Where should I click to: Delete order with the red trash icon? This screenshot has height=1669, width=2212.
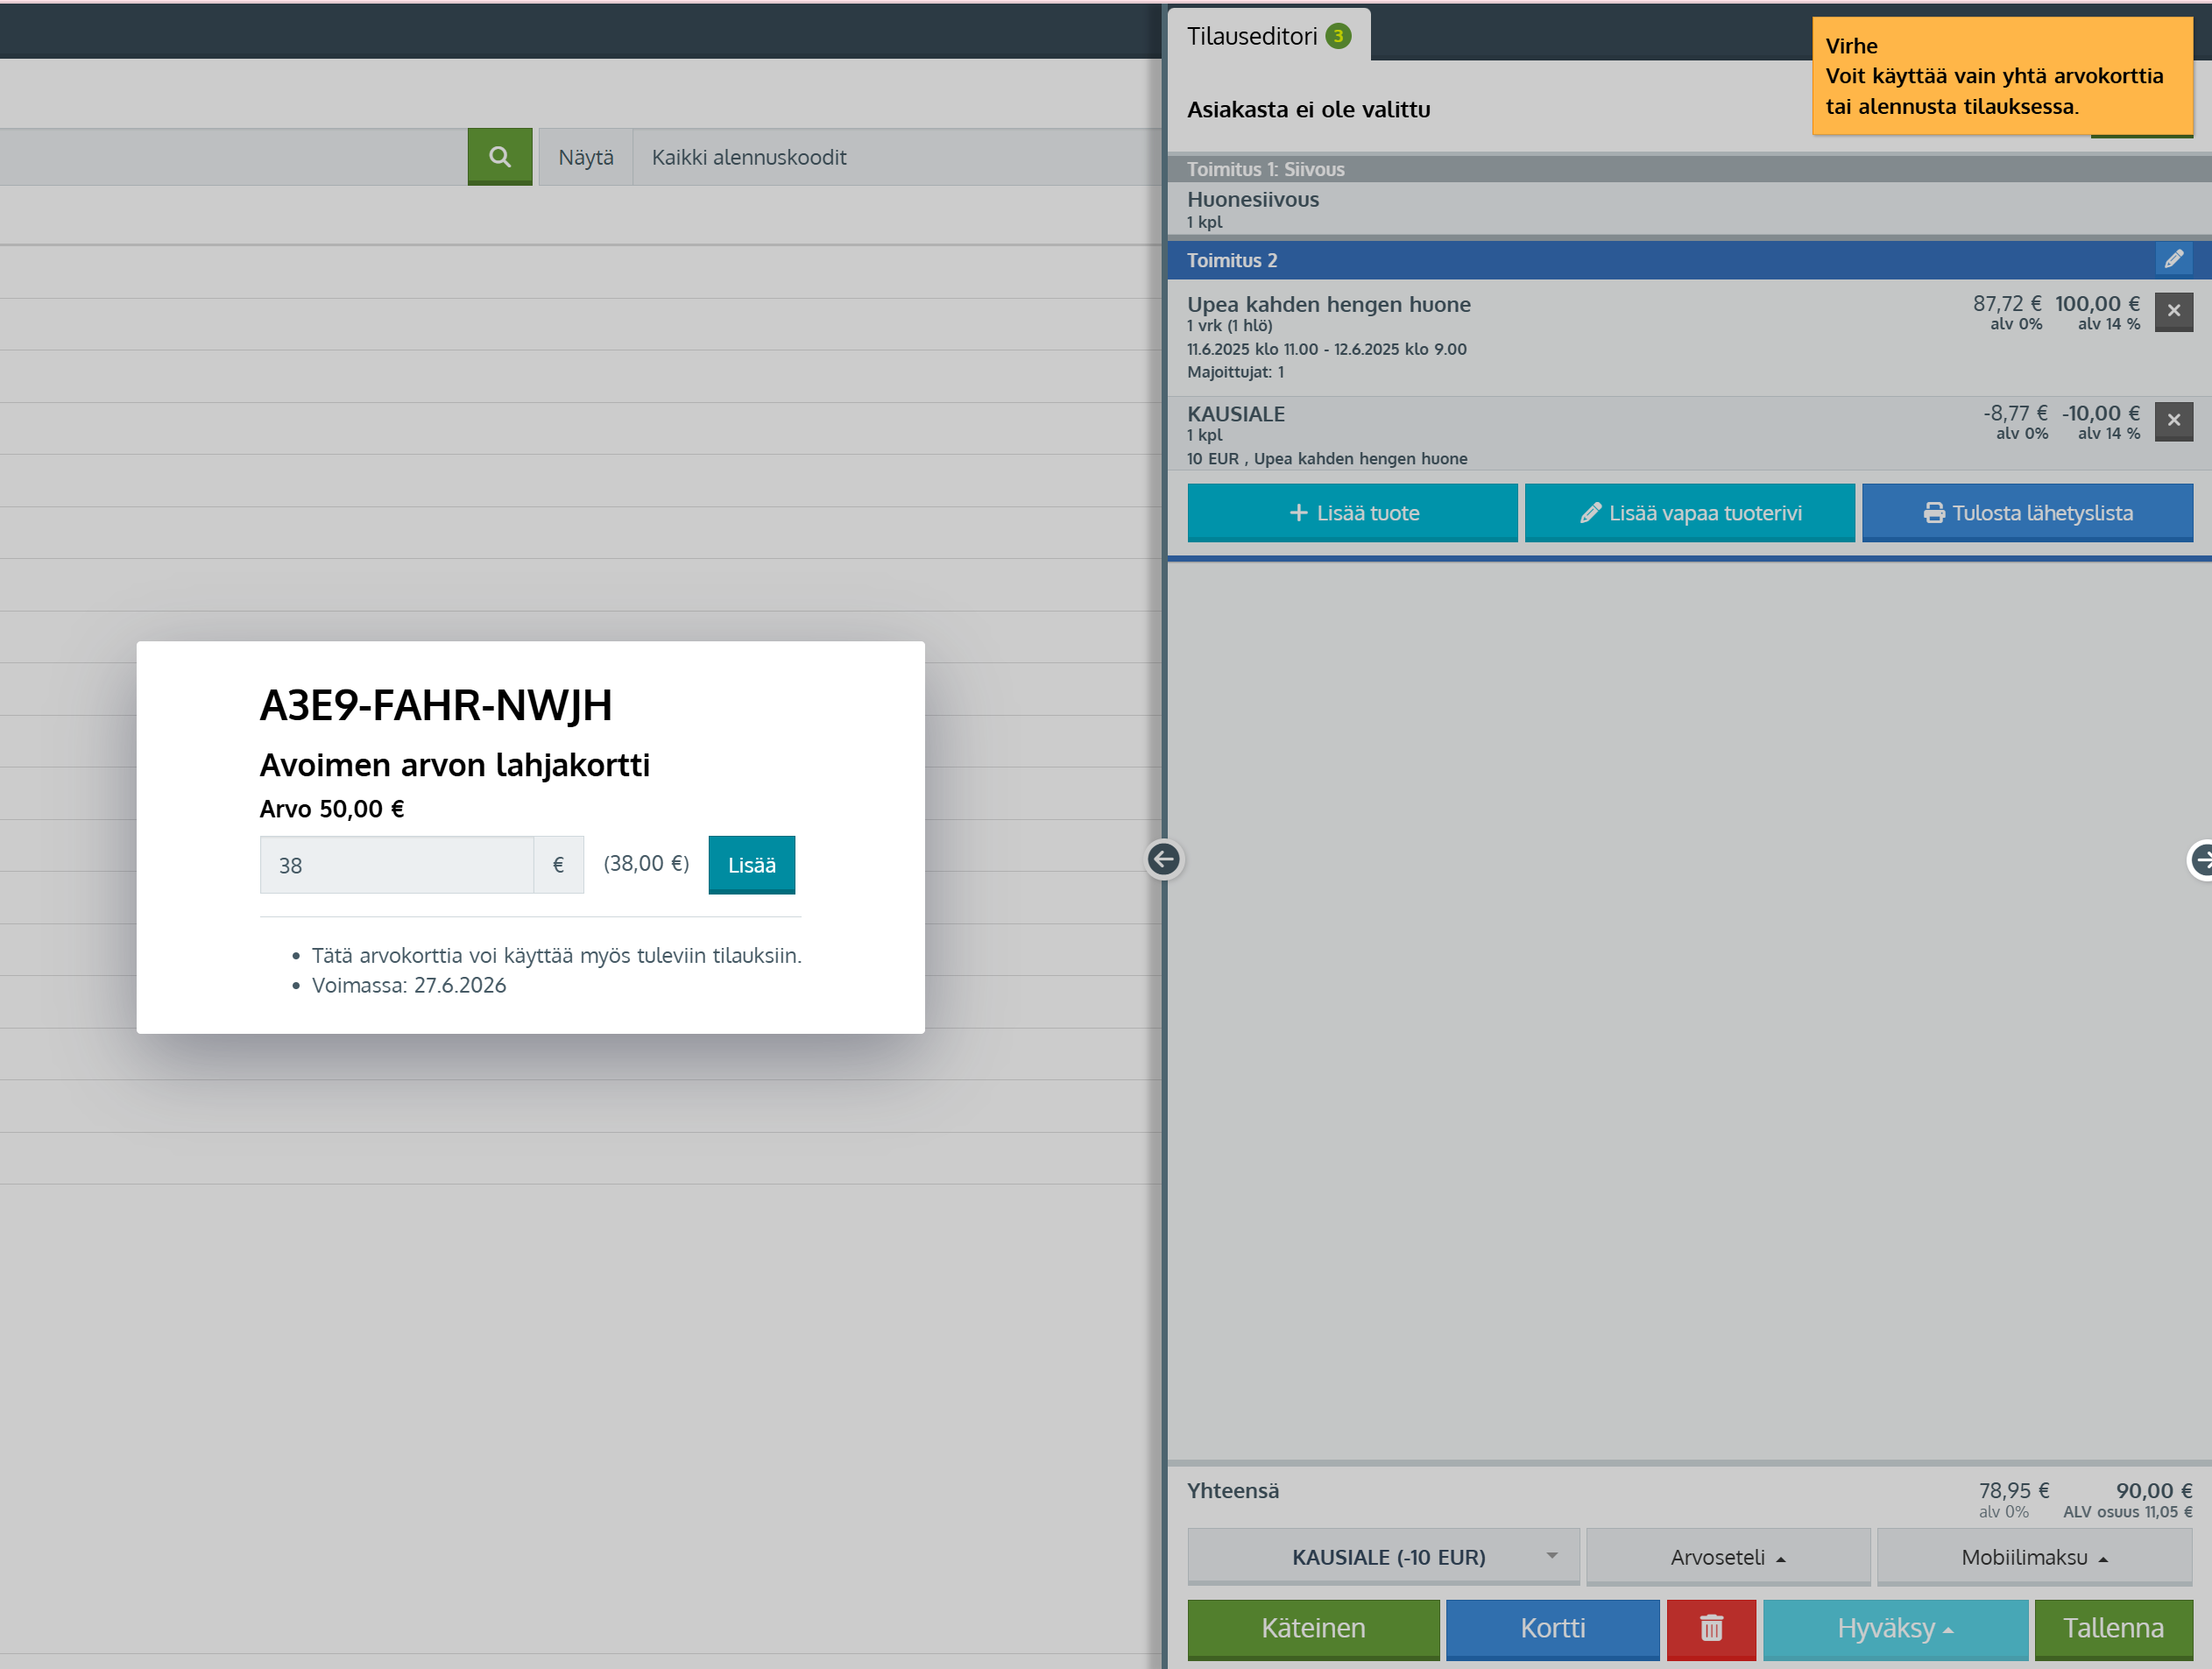(x=1711, y=1628)
